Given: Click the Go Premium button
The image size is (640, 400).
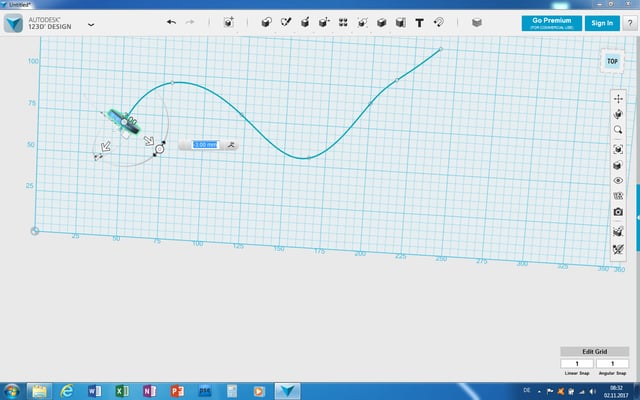Looking at the screenshot, I should point(550,23).
